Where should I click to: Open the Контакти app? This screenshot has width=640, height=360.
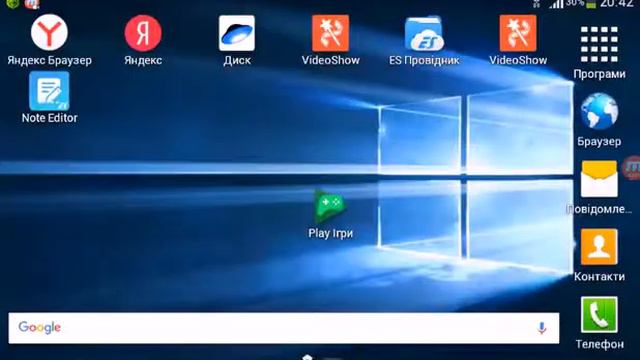(599, 247)
